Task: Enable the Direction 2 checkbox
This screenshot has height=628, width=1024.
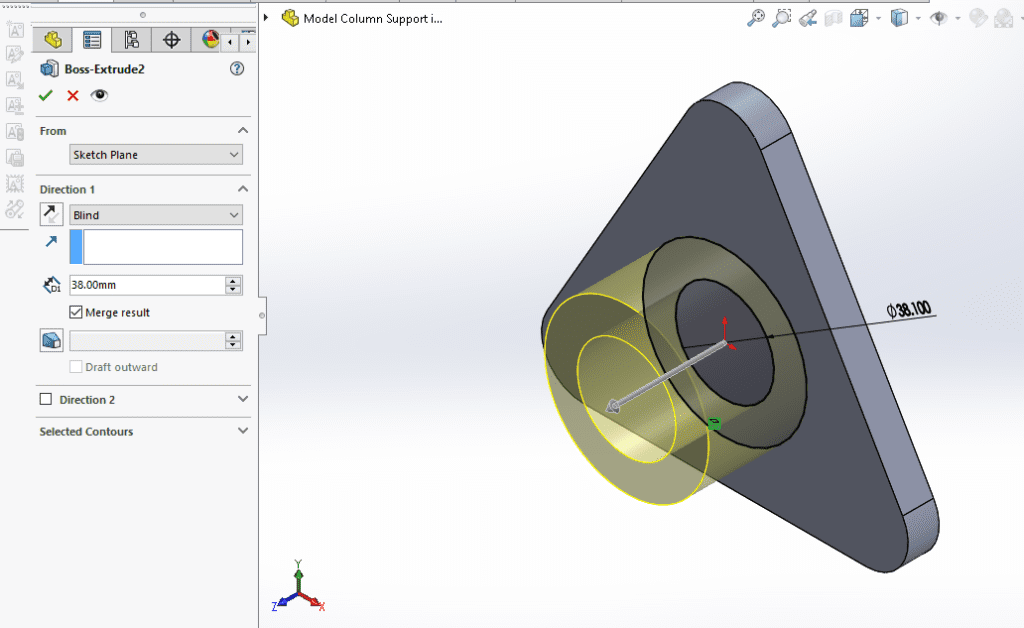Action: [x=46, y=399]
